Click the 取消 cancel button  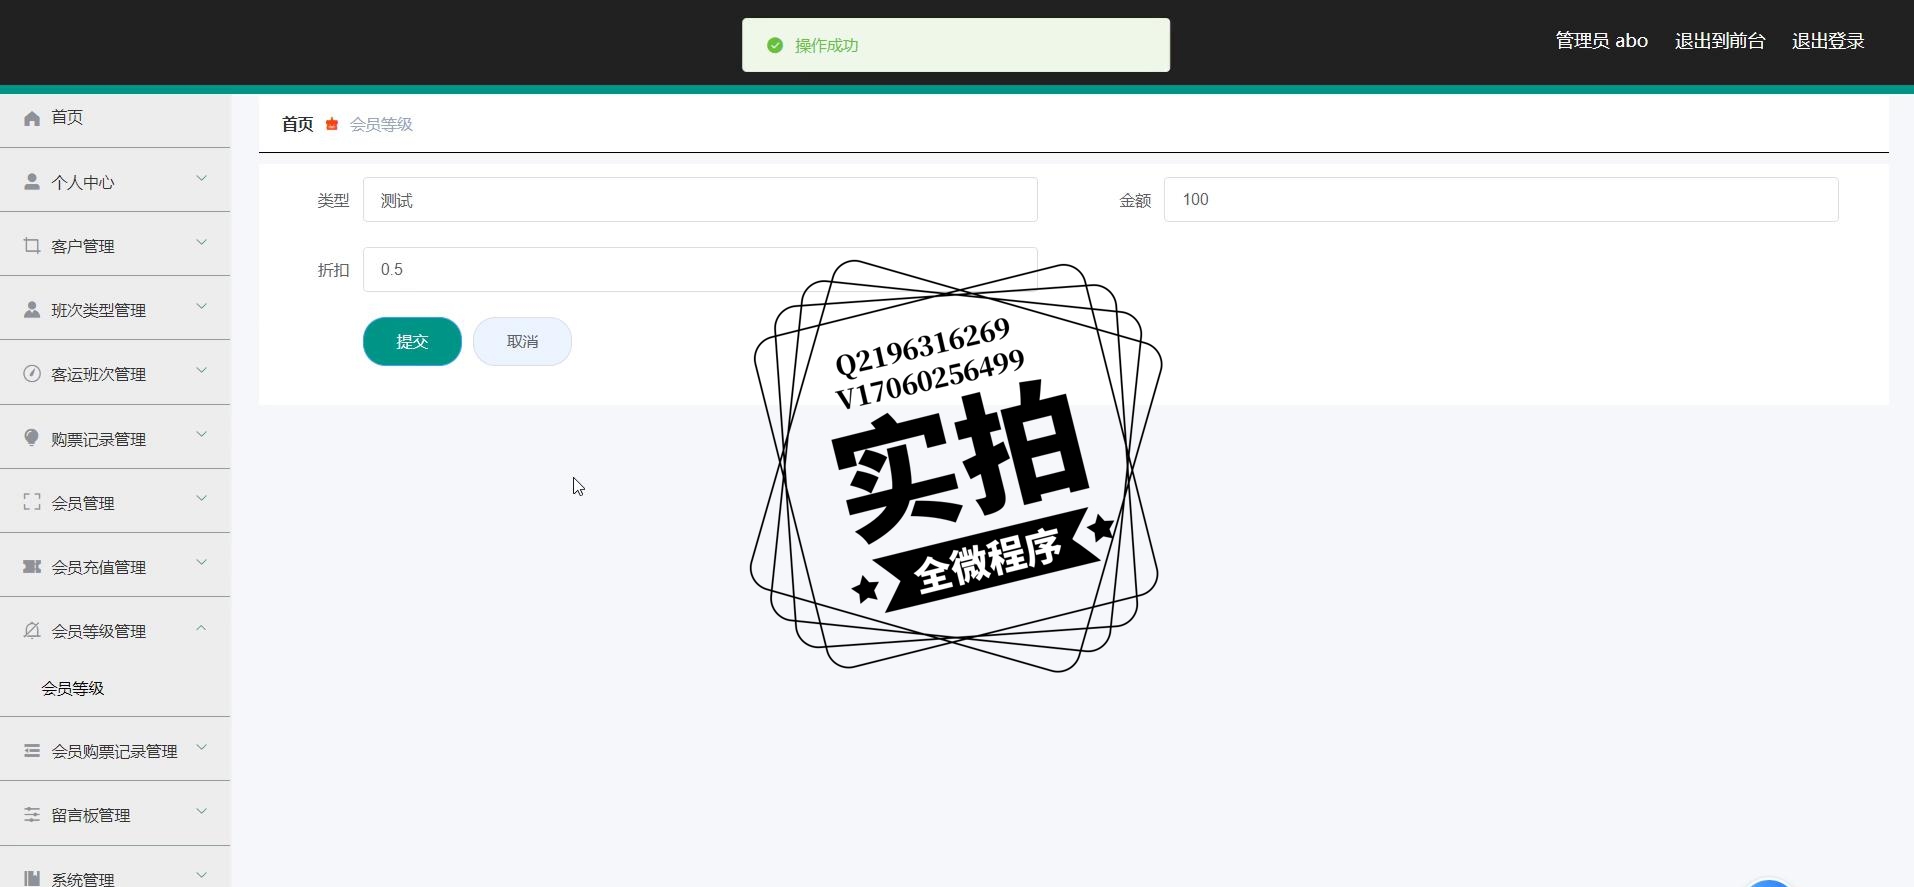click(522, 341)
